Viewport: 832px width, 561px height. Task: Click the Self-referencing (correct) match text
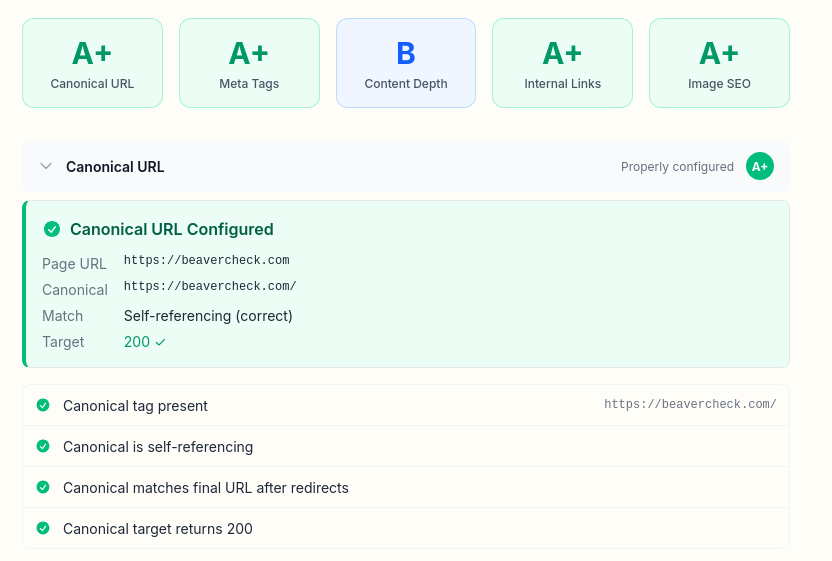208,316
